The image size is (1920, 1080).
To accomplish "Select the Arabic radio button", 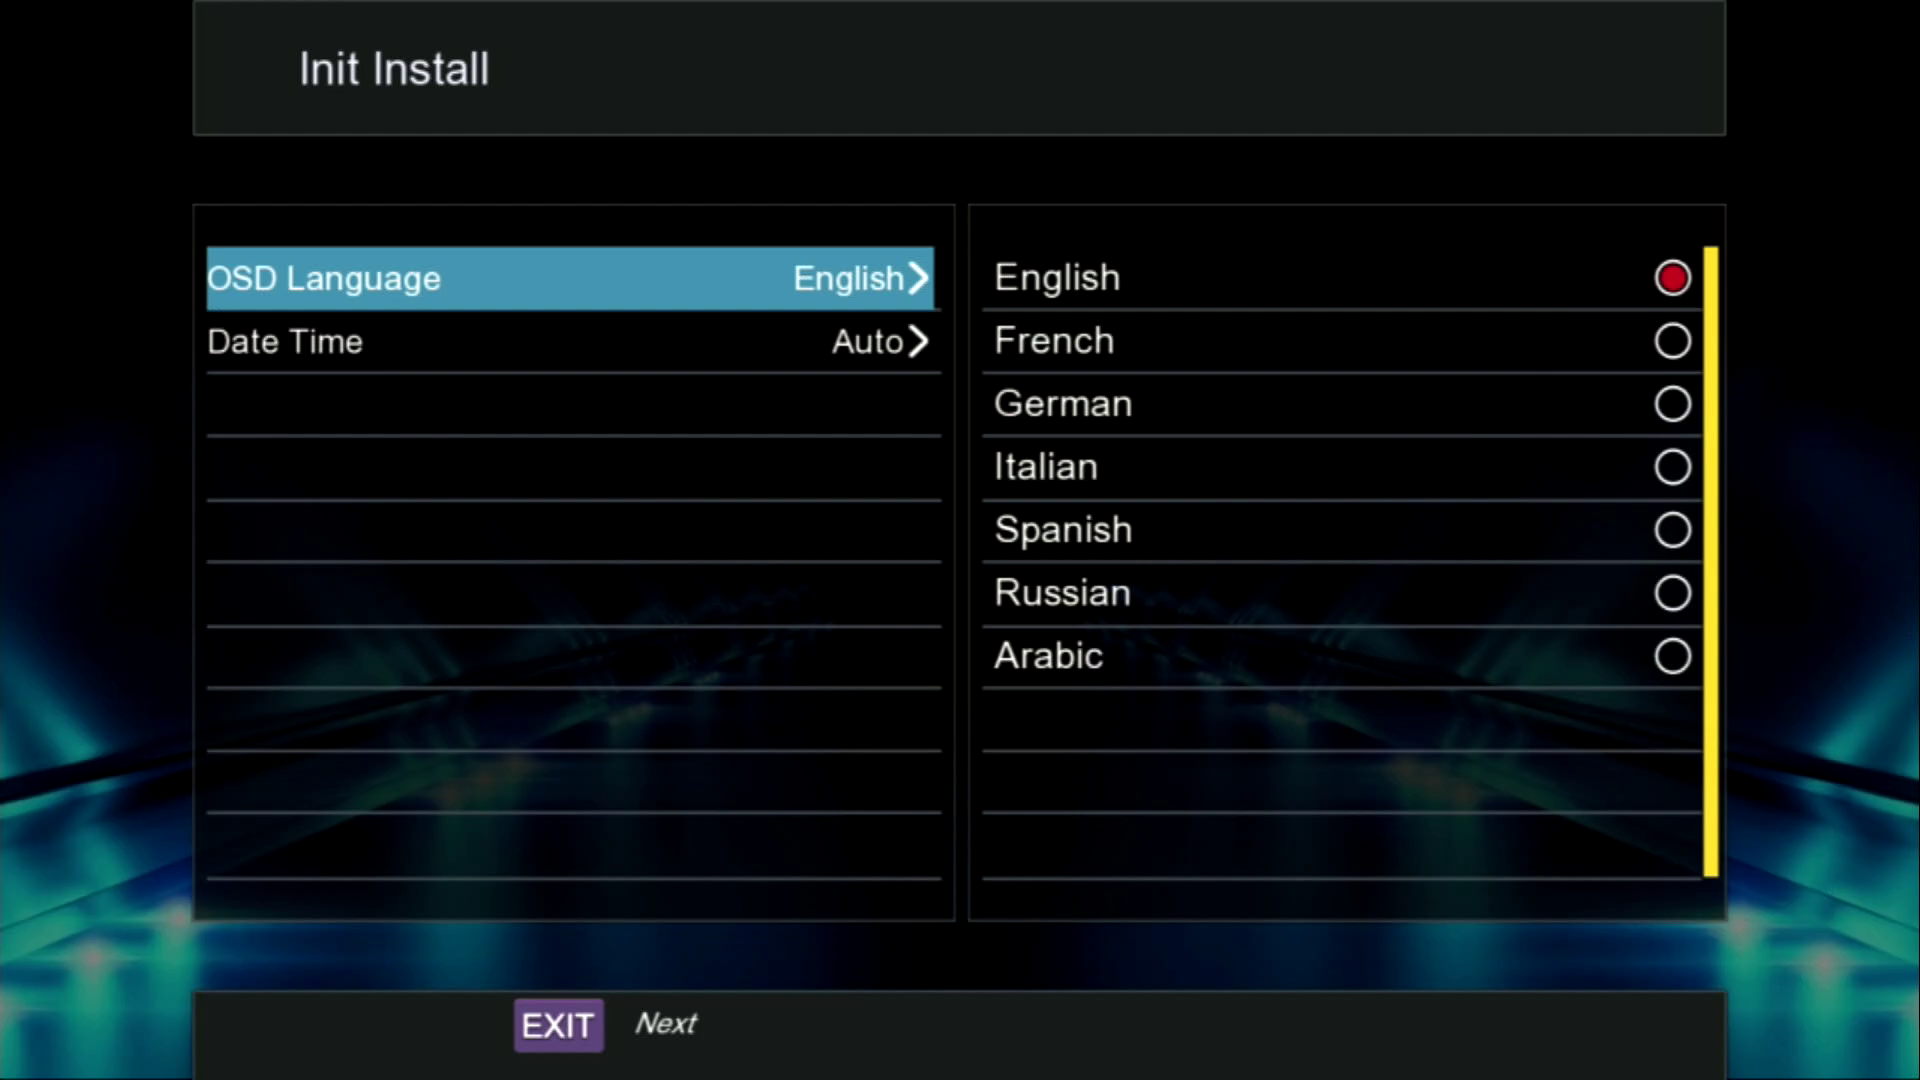I will tap(1672, 656).
